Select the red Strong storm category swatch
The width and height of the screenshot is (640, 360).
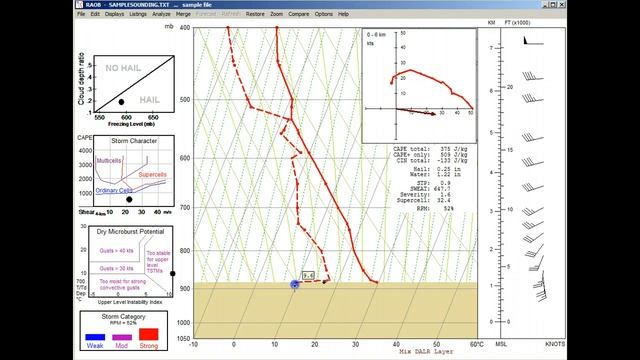[x=149, y=334]
